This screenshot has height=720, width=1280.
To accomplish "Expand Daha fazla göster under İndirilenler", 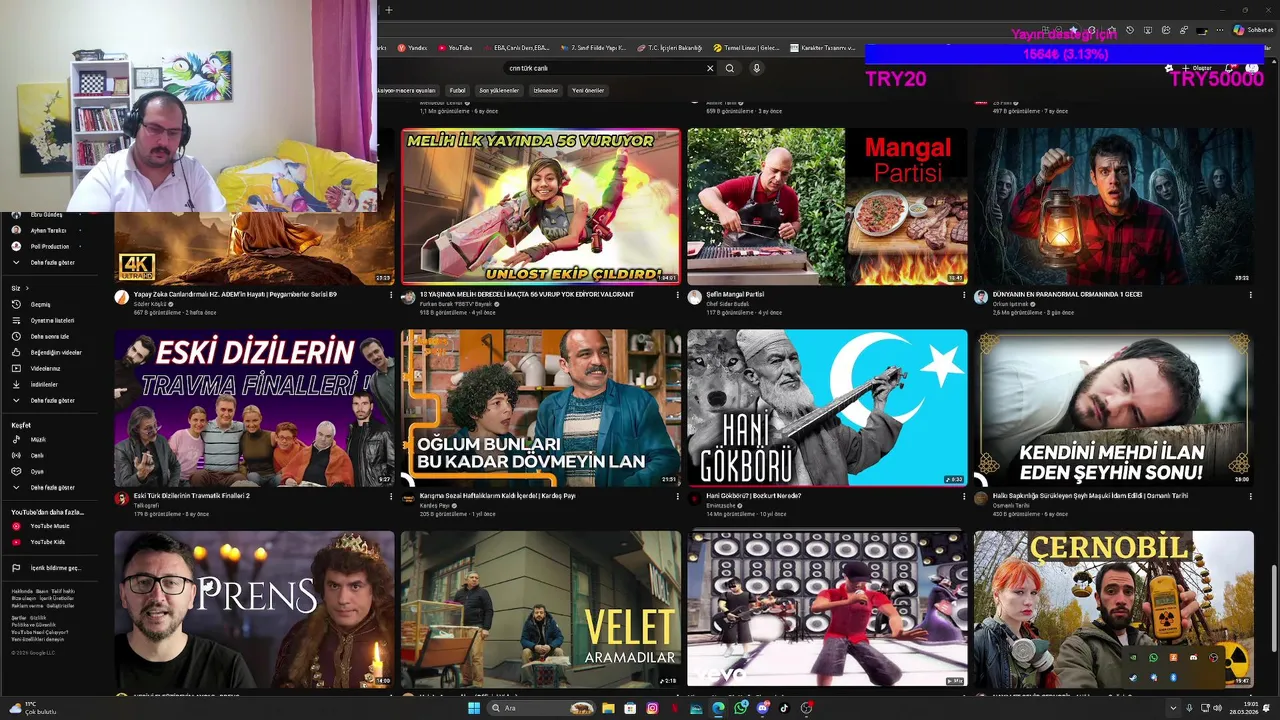I will (52, 400).
